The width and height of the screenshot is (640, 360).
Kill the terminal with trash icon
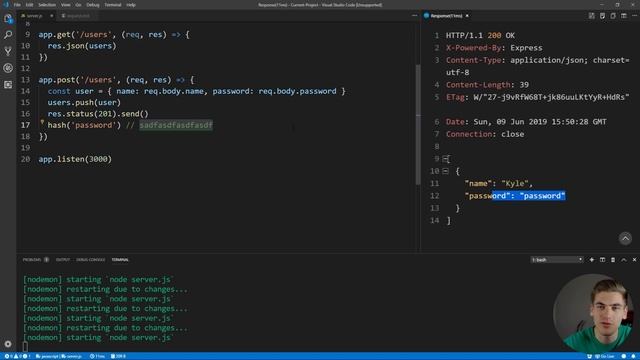tap(613, 260)
